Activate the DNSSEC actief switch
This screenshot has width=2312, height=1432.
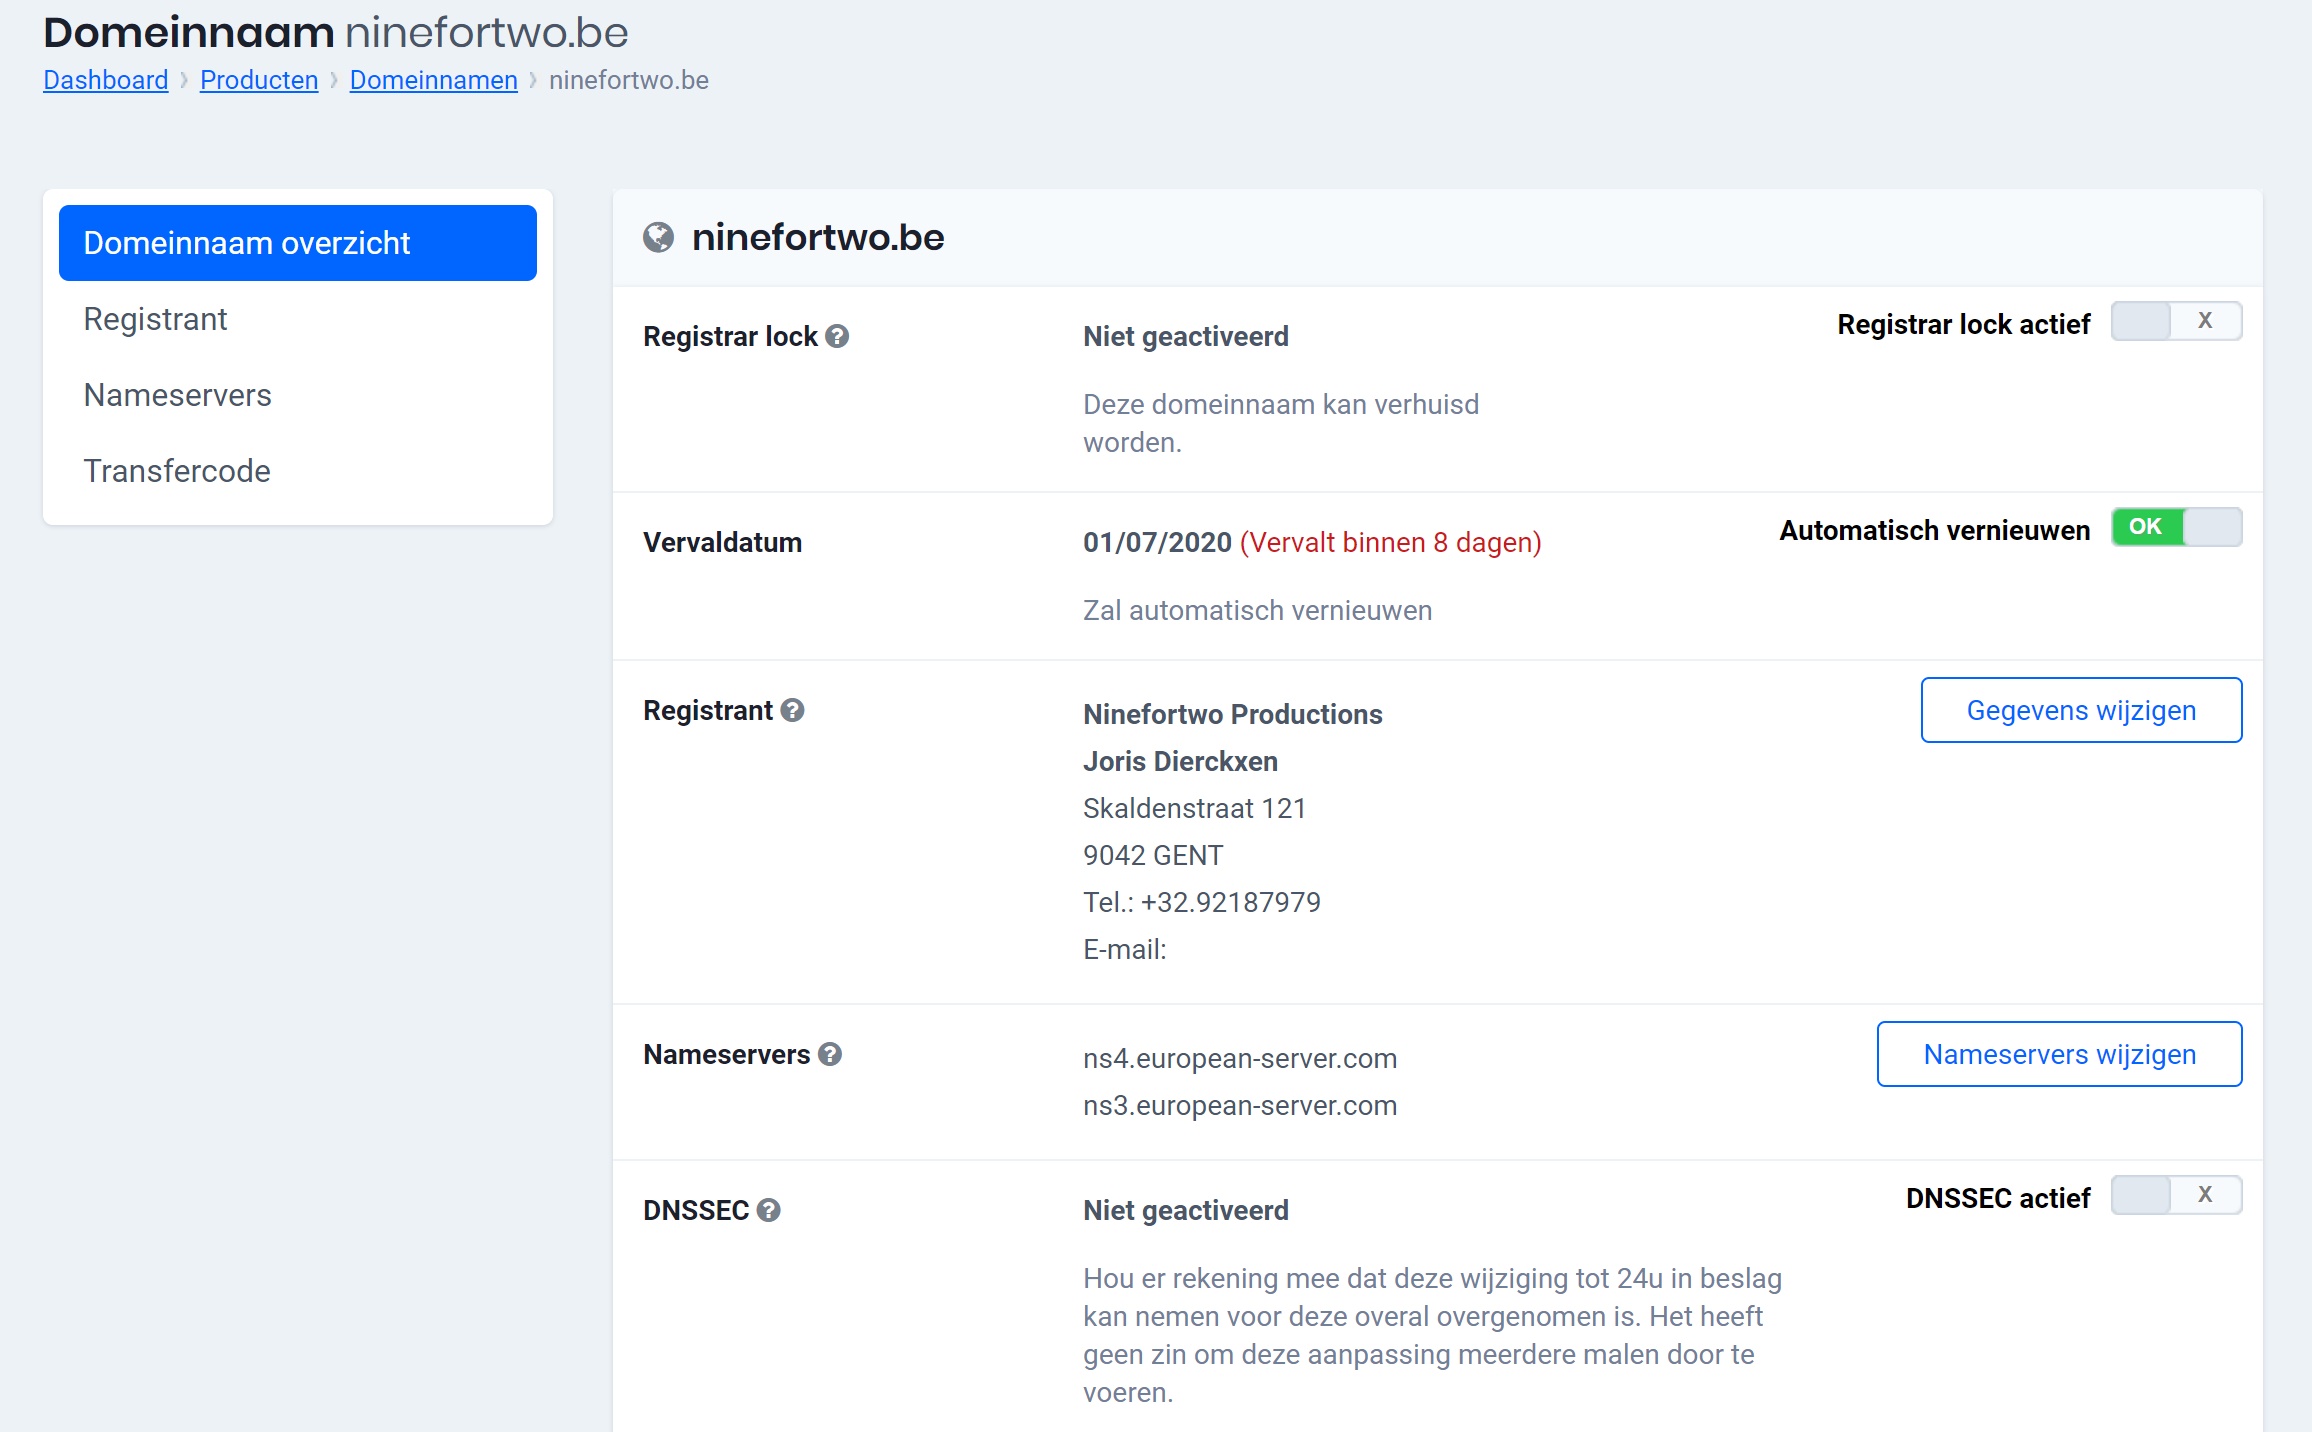(2176, 1195)
